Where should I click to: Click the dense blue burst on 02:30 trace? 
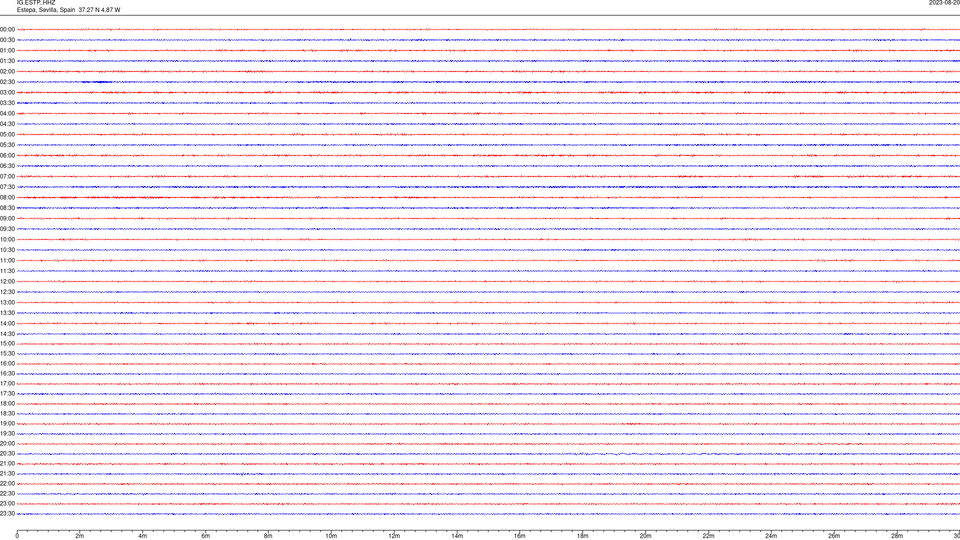point(97,82)
